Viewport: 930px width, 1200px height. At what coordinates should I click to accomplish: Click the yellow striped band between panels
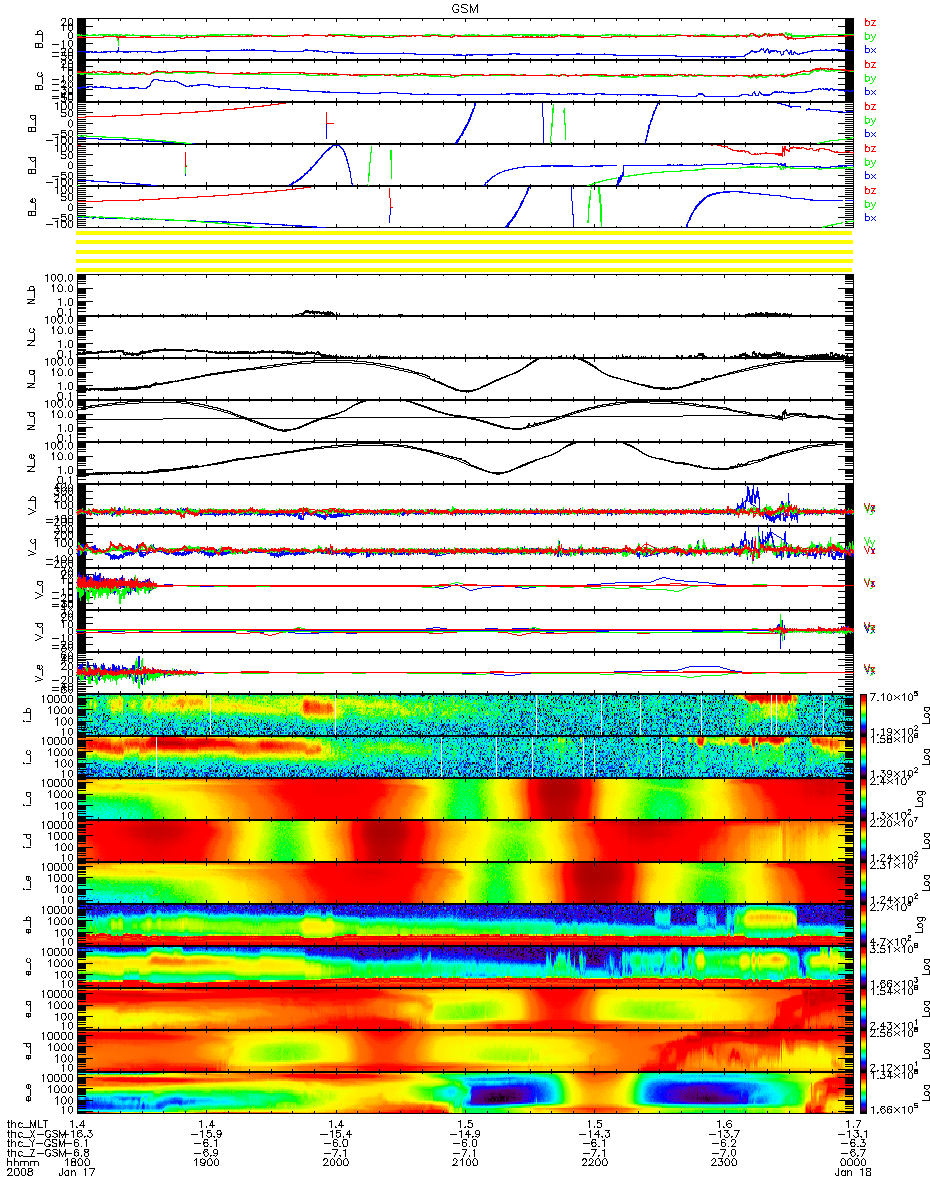464,249
